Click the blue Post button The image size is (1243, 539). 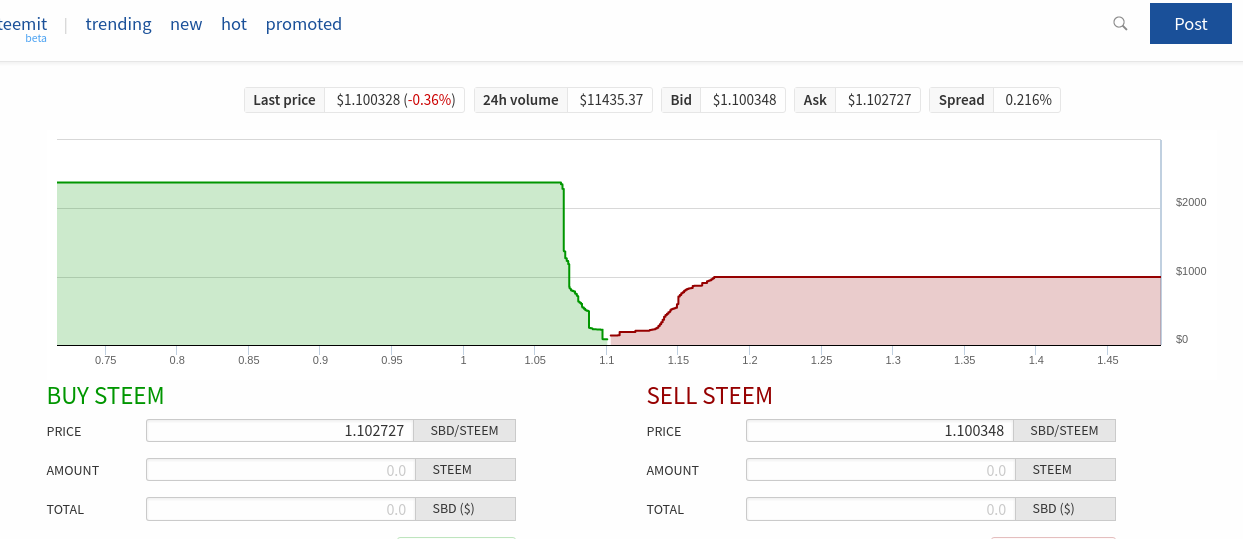click(1191, 24)
